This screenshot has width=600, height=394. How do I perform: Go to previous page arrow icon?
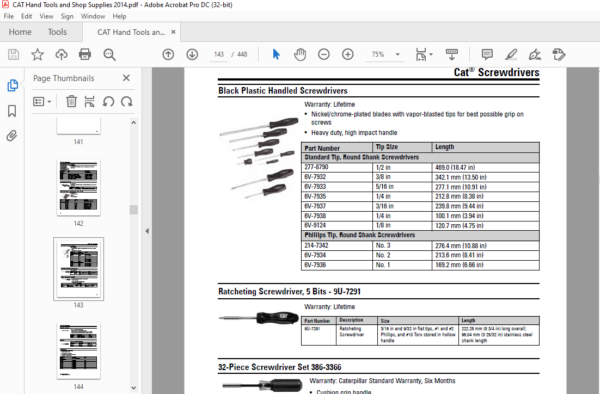[x=168, y=54]
